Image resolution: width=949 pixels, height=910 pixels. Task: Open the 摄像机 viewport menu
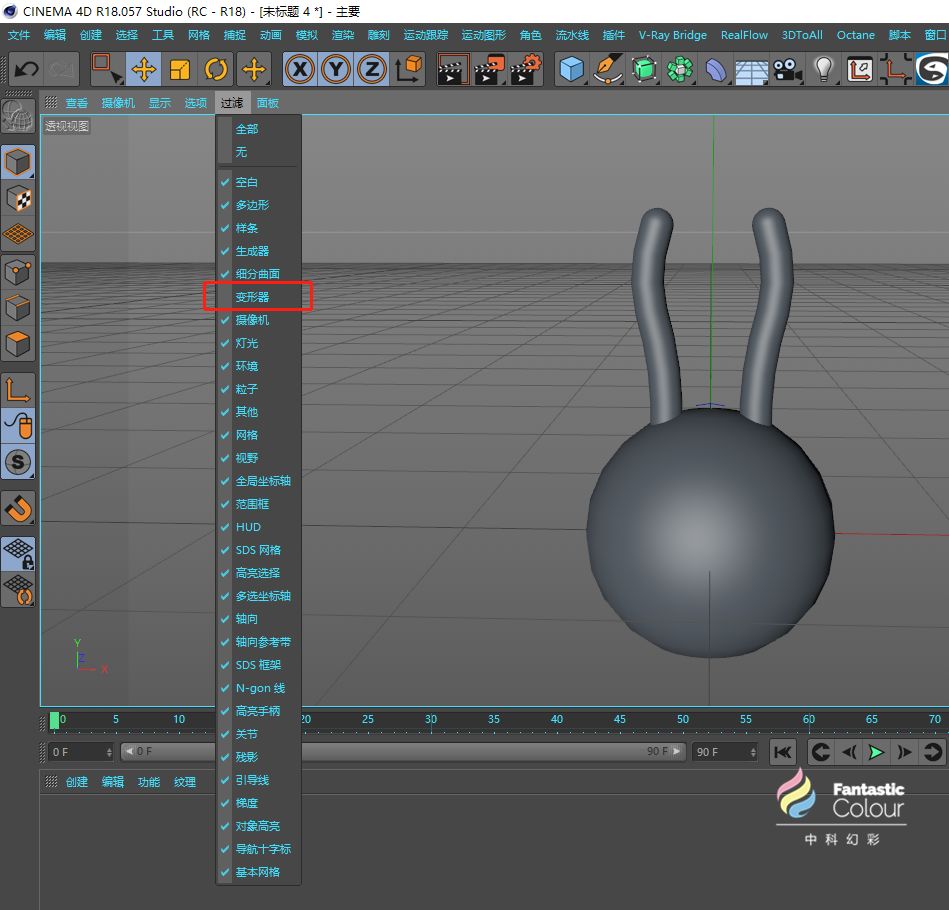[118, 103]
